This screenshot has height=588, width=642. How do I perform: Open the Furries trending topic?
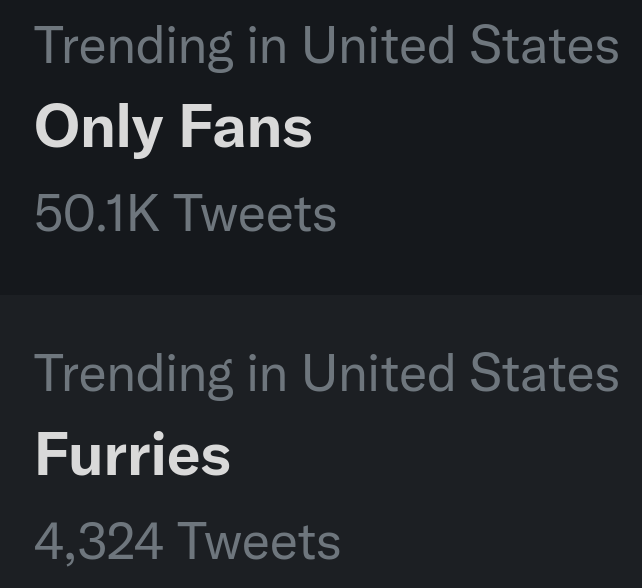tap(132, 455)
